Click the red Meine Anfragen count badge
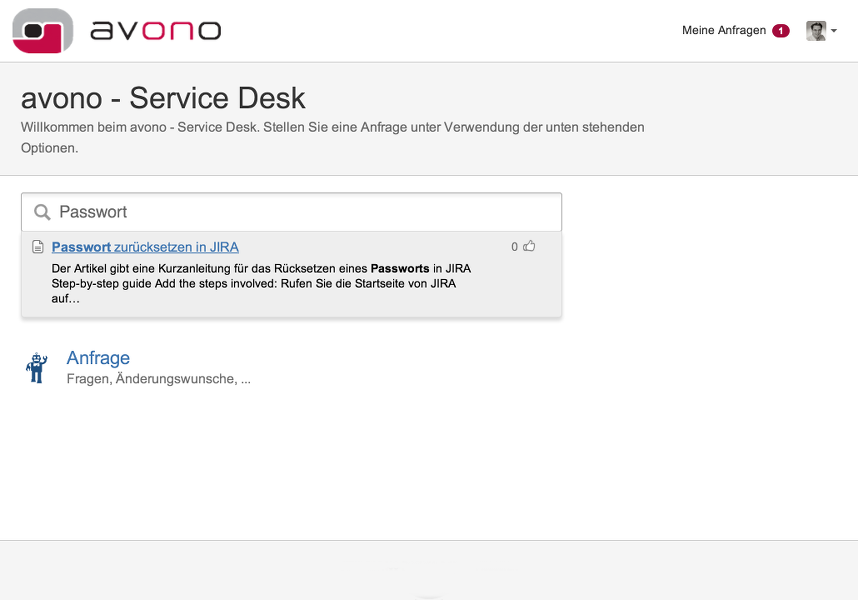858x600 pixels. 781,31
